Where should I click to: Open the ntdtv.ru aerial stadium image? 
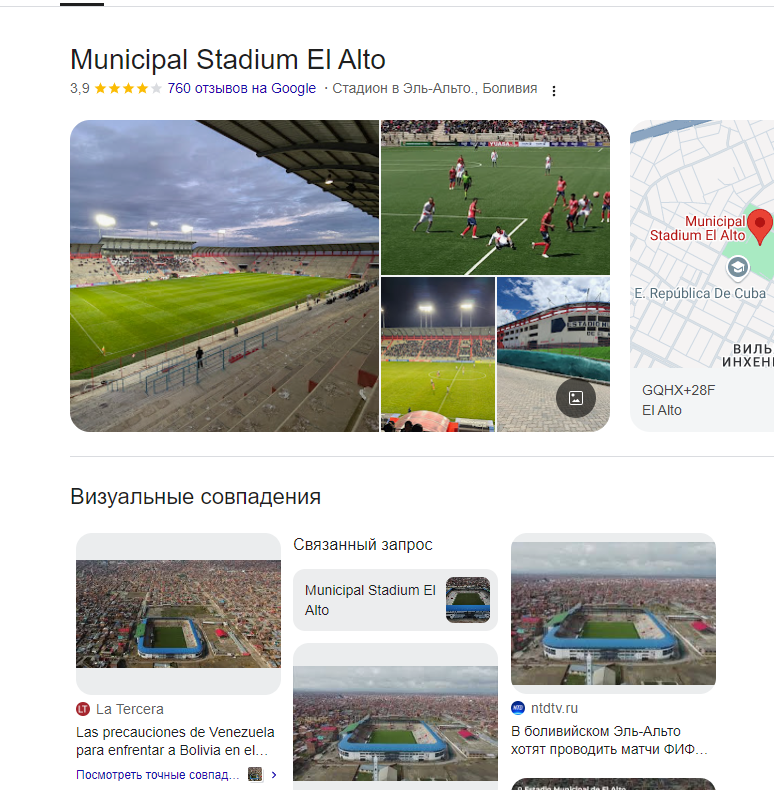(613, 613)
